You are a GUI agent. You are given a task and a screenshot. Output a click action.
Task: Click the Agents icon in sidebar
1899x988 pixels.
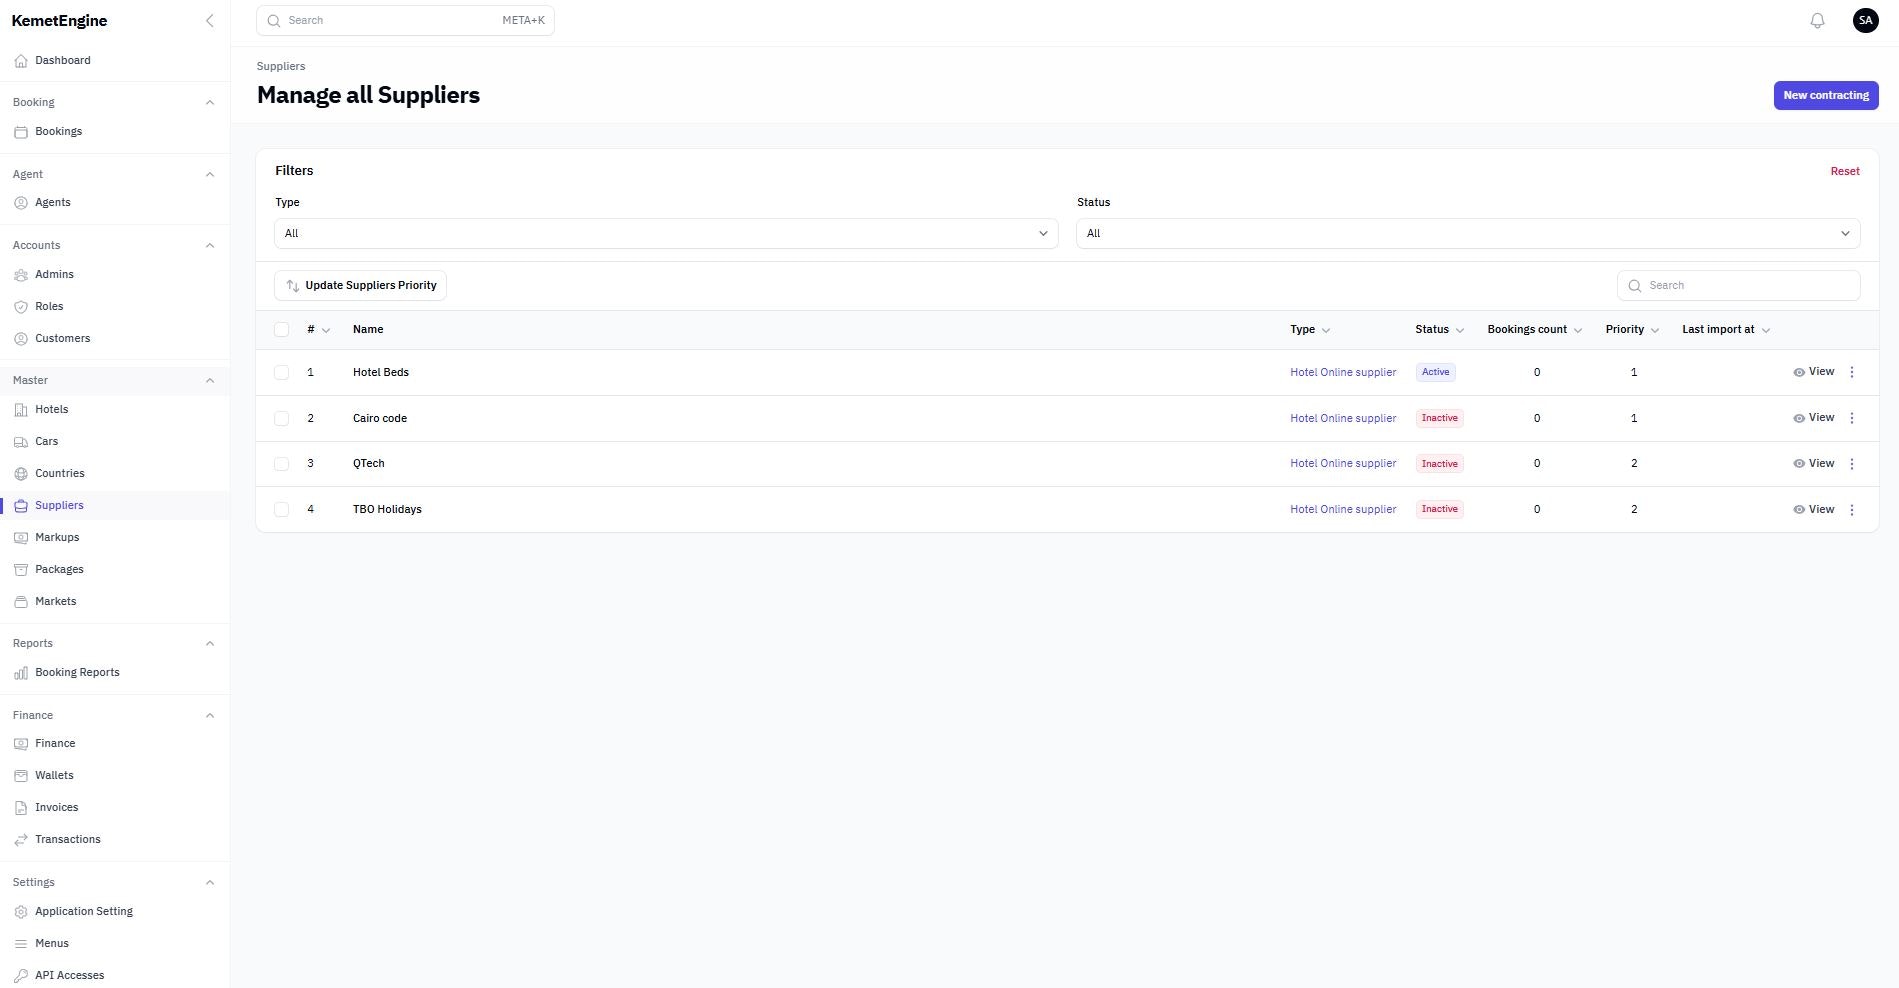coord(21,203)
